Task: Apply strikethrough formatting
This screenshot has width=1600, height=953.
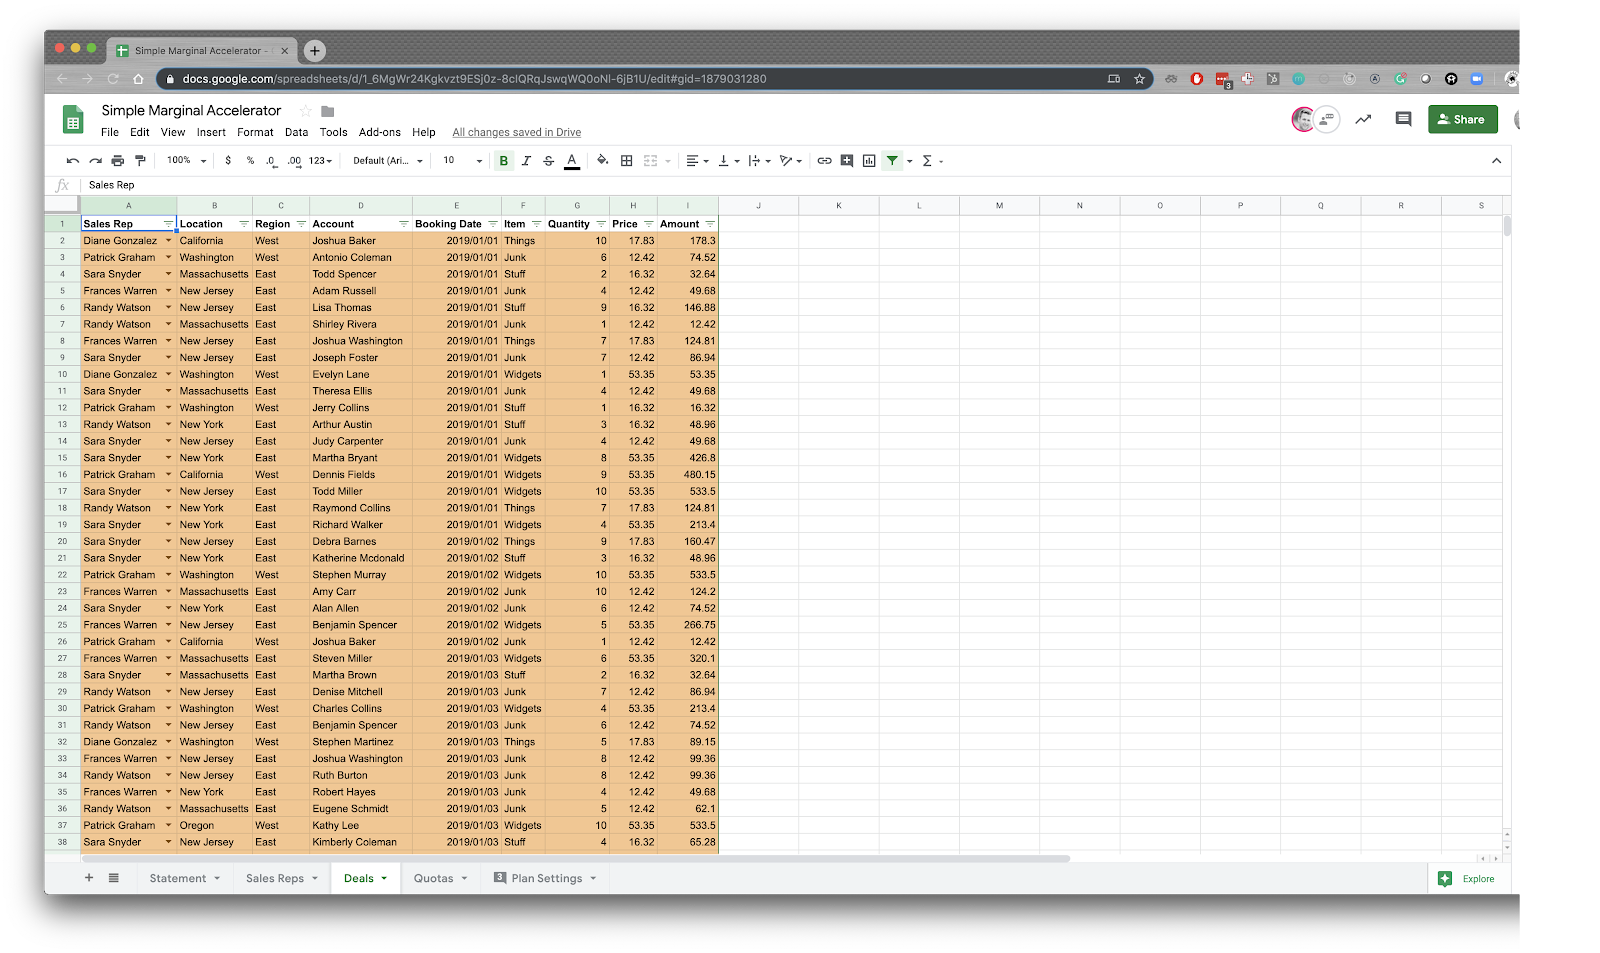Action: click(548, 160)
